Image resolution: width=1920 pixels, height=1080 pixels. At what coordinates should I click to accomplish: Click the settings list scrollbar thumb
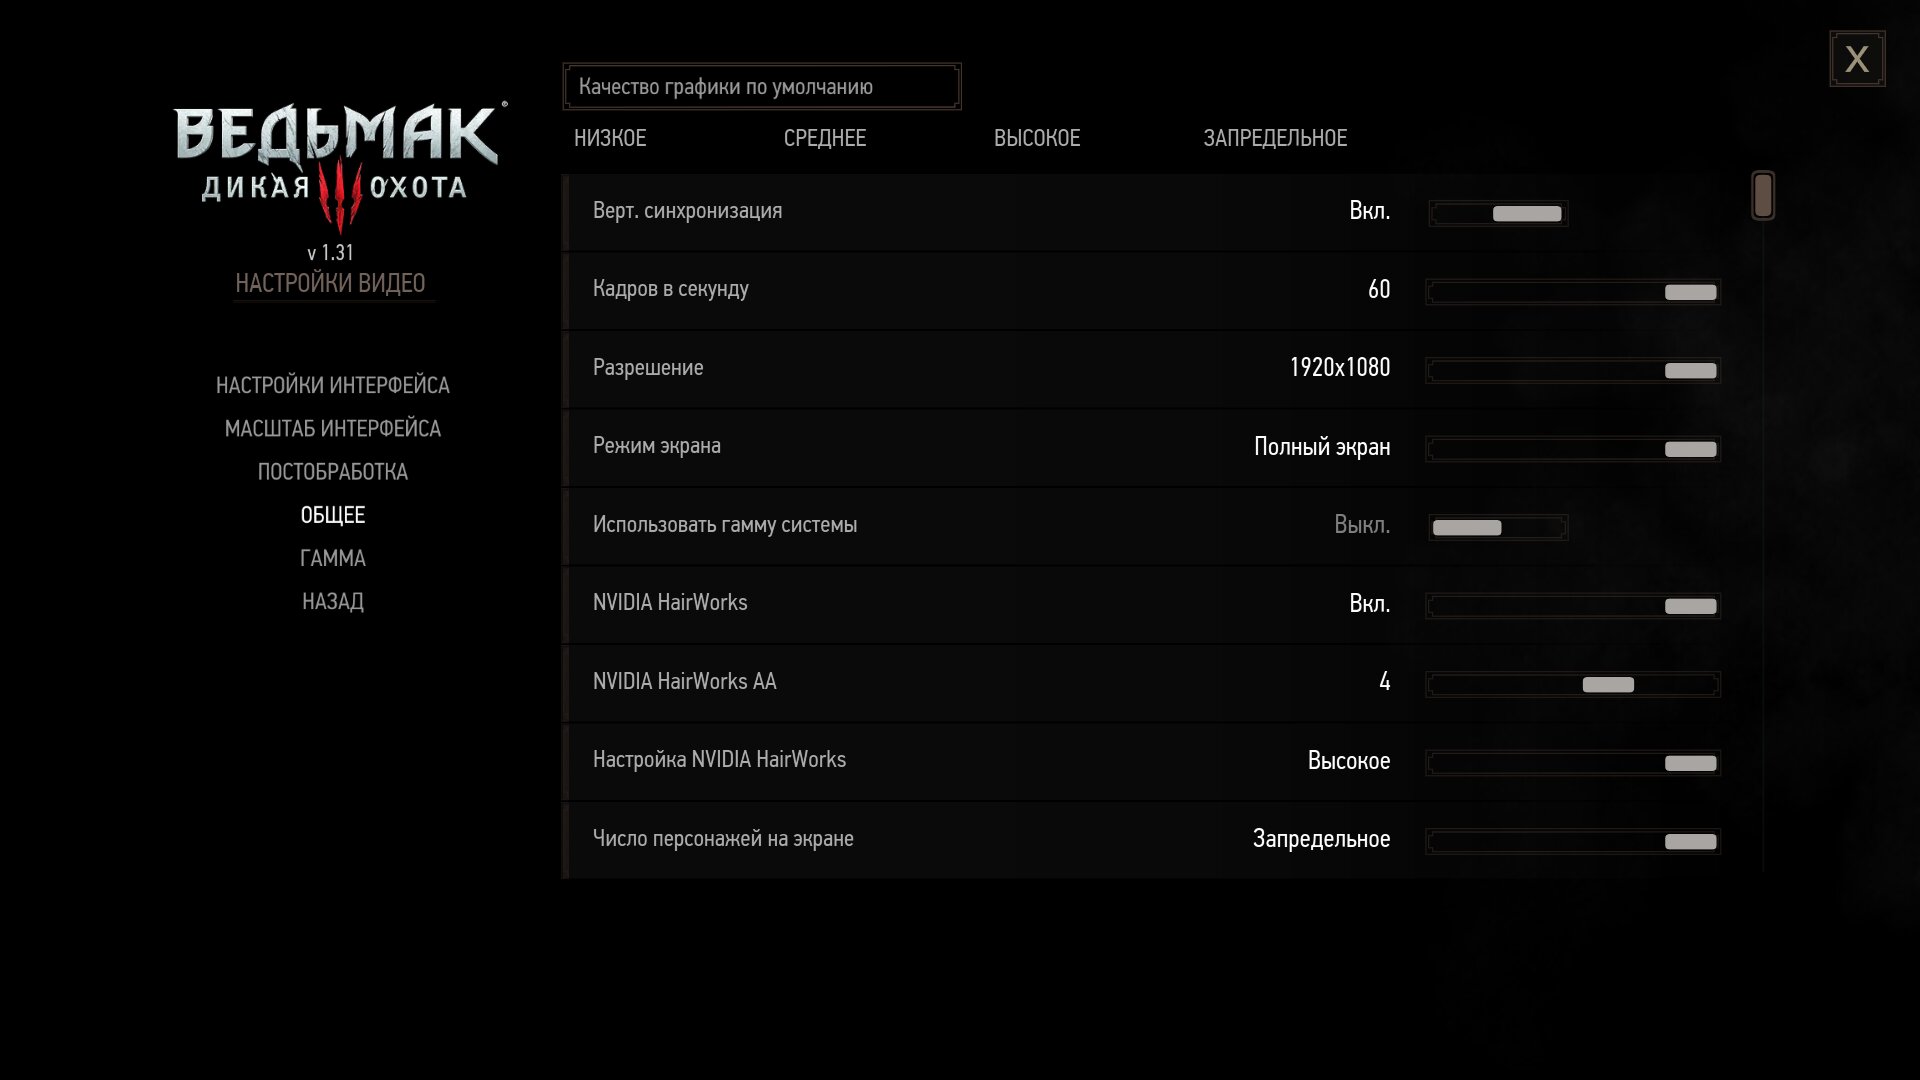coord(1763,195)
